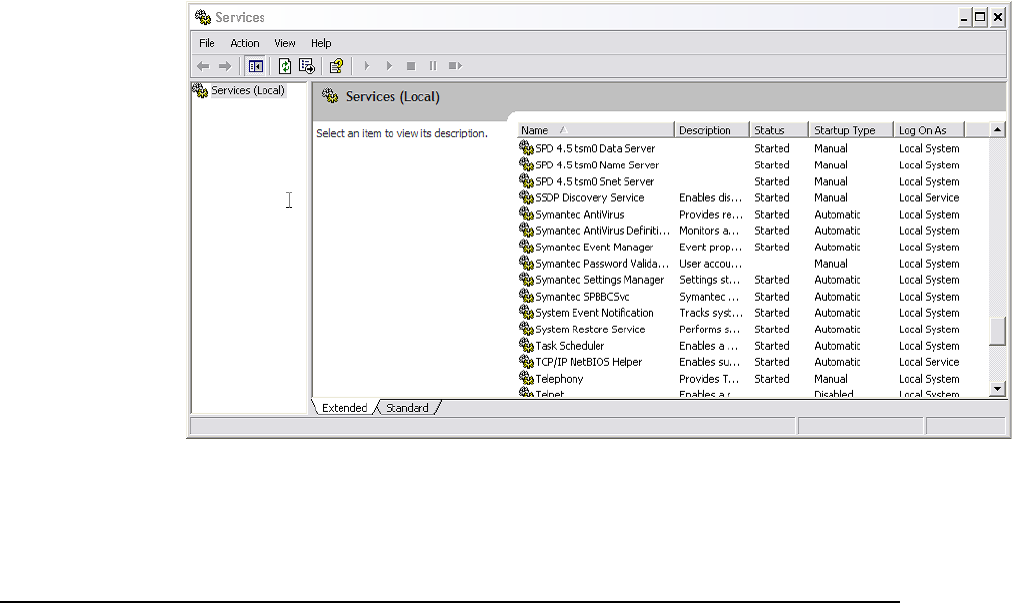The height and width of the screenshot is (603, 1012).
Task: Click the Back arrow toolbar button
Action: point(203,66)
